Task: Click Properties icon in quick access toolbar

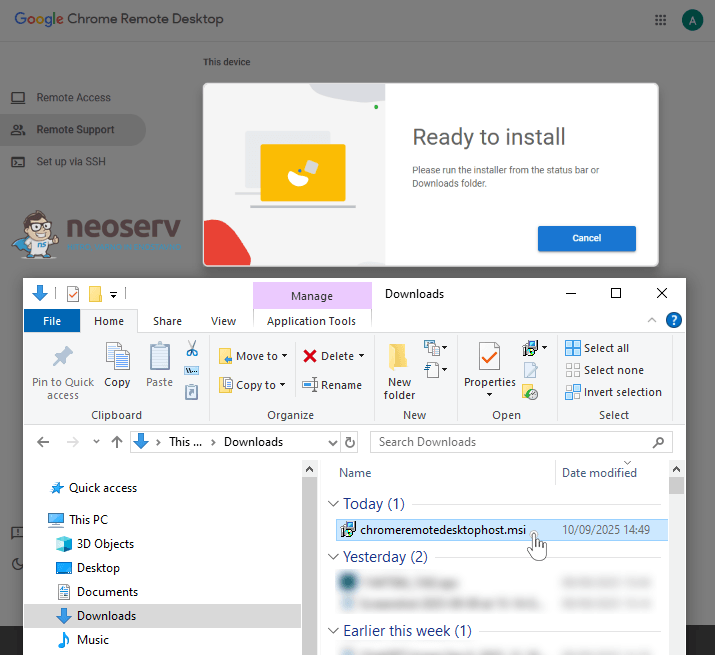Action: [73, 294]
